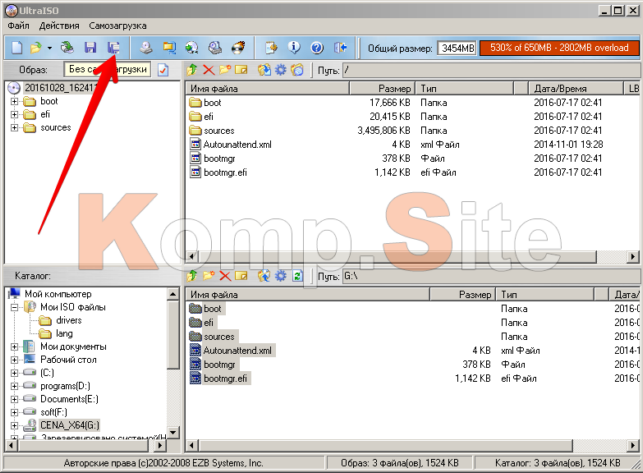Click the checkmark document icon beside the boot field
This screenshot has height=473, width=643.
point(163,70)
